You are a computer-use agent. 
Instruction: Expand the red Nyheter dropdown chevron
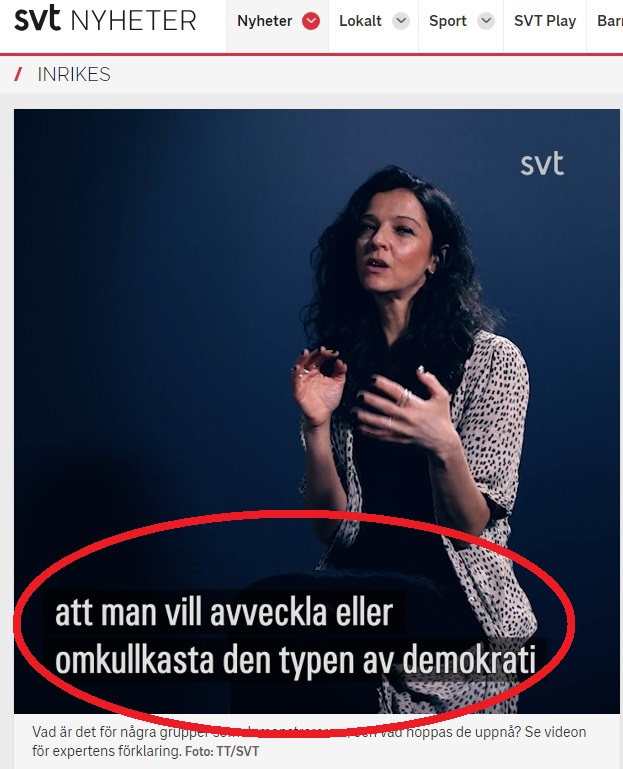(x=311, y=21)
